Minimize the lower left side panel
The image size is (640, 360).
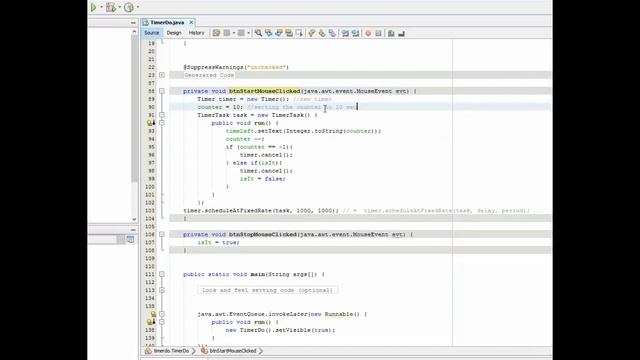[x=133, y=230]
